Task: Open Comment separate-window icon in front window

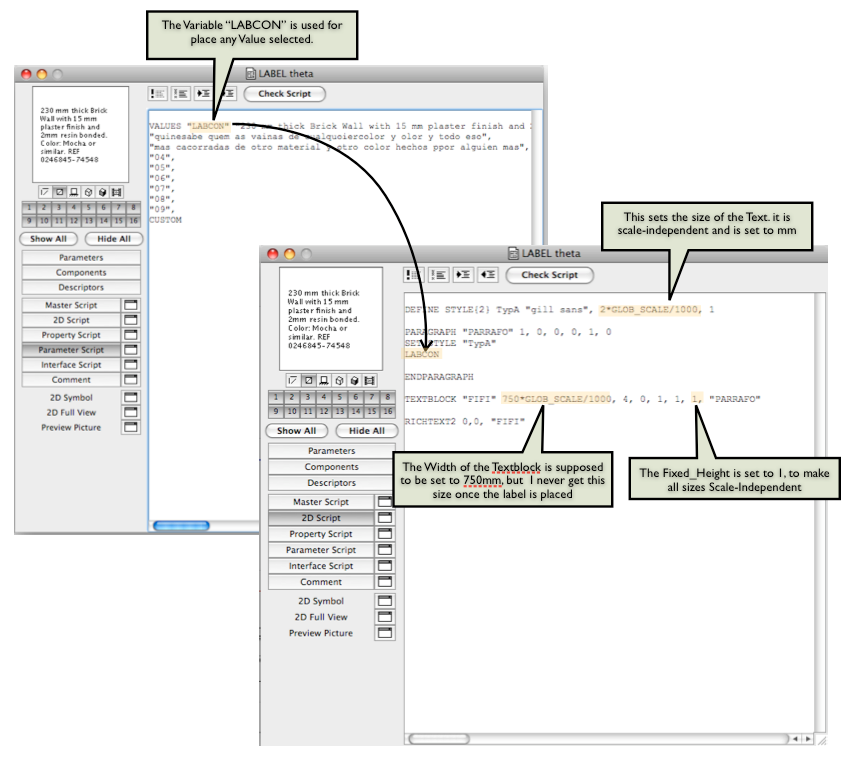Action: [x=385, y=582]
